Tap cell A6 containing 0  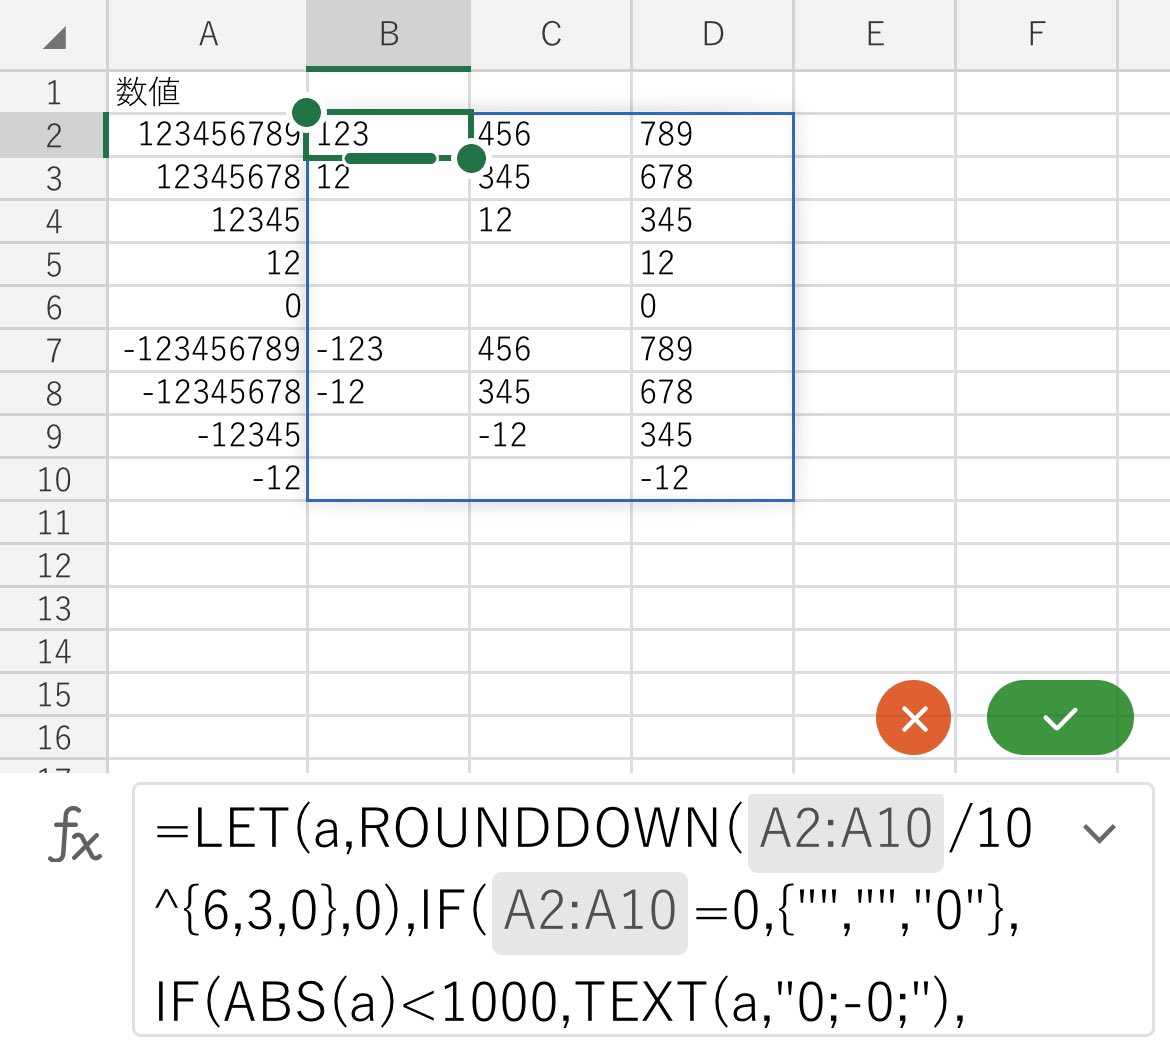207,307
